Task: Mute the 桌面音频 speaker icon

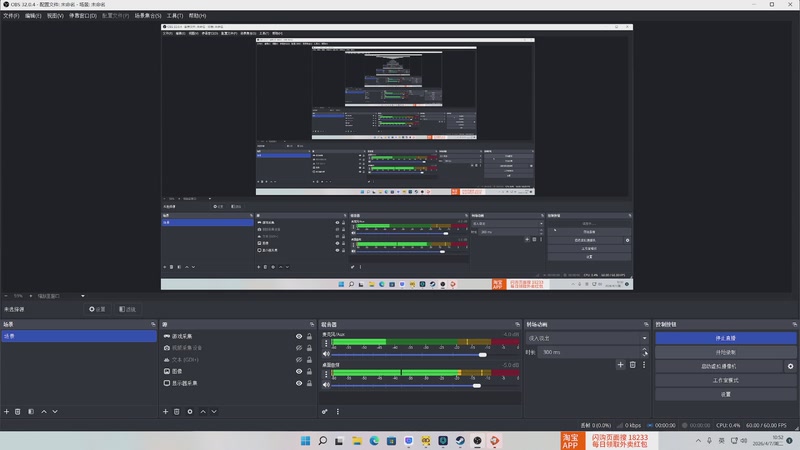Action: tap(327, 385)
